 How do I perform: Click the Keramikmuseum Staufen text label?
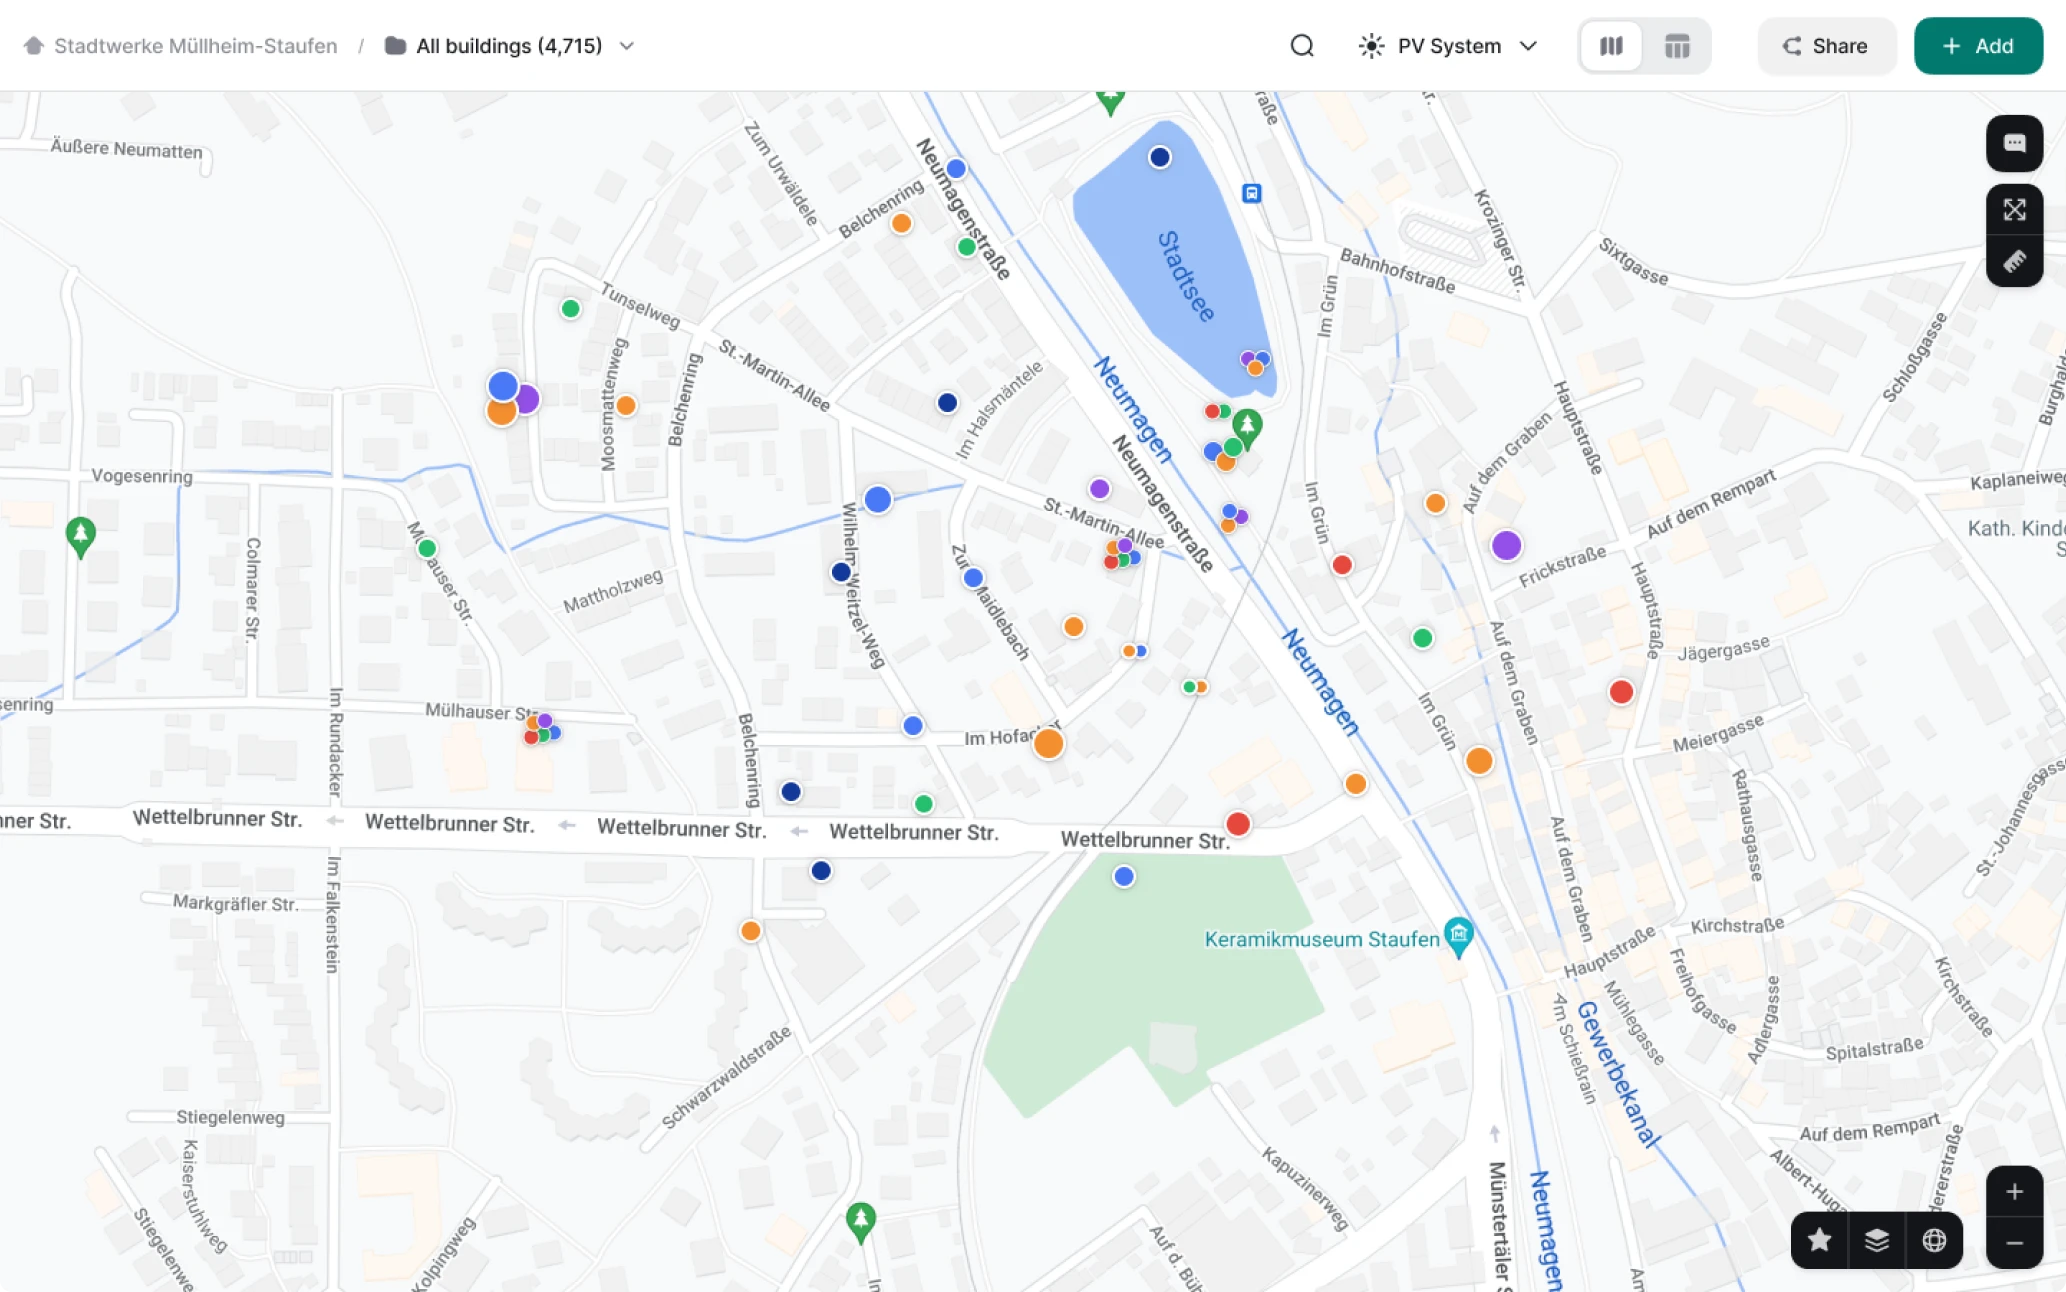(1321, 939)
